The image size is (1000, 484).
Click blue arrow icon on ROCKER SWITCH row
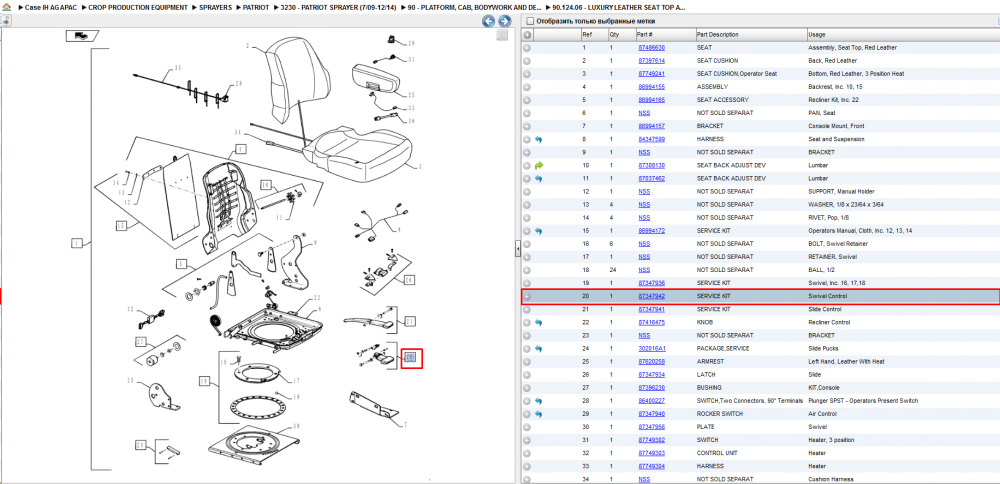tap(539, 414)
